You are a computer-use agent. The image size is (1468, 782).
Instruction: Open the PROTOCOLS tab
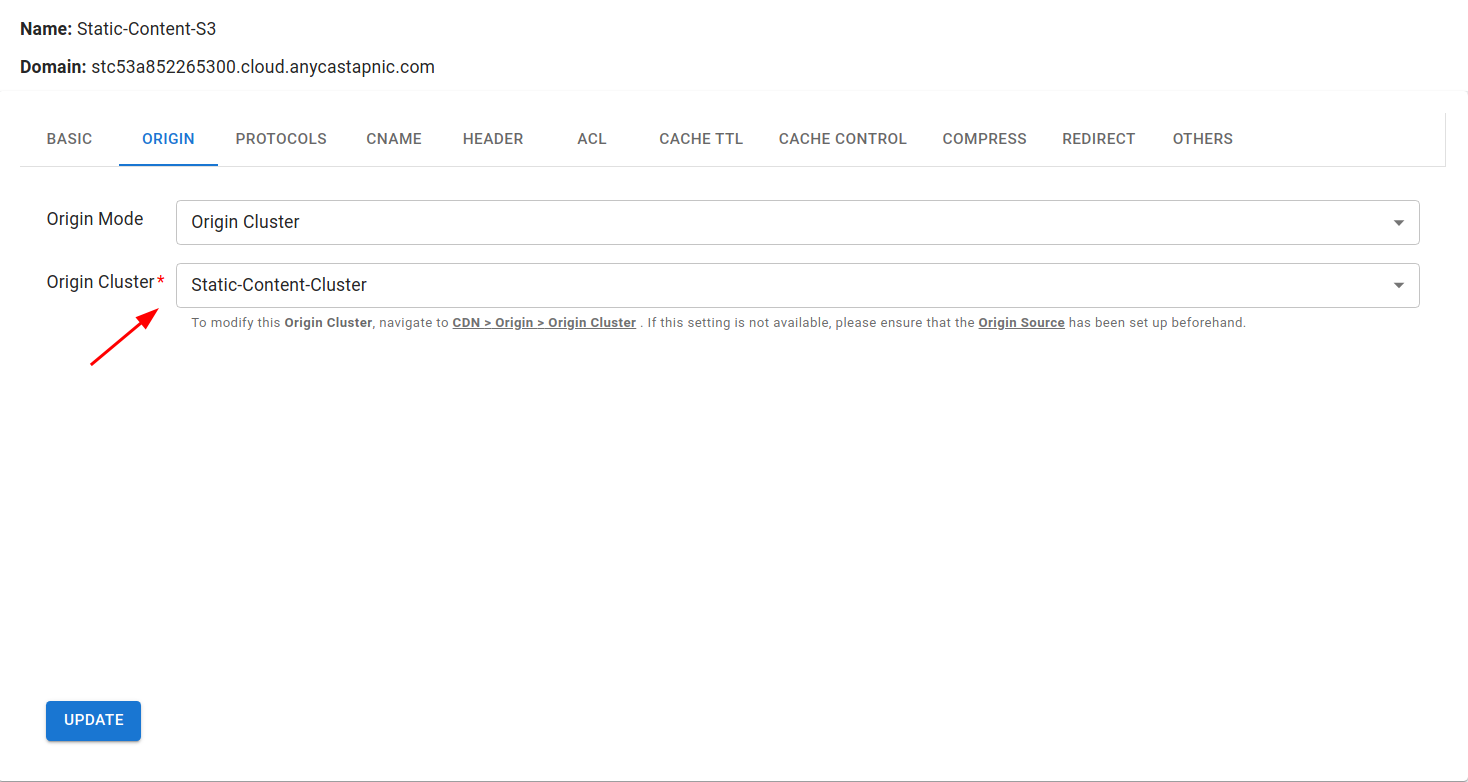tap(281, 139)
